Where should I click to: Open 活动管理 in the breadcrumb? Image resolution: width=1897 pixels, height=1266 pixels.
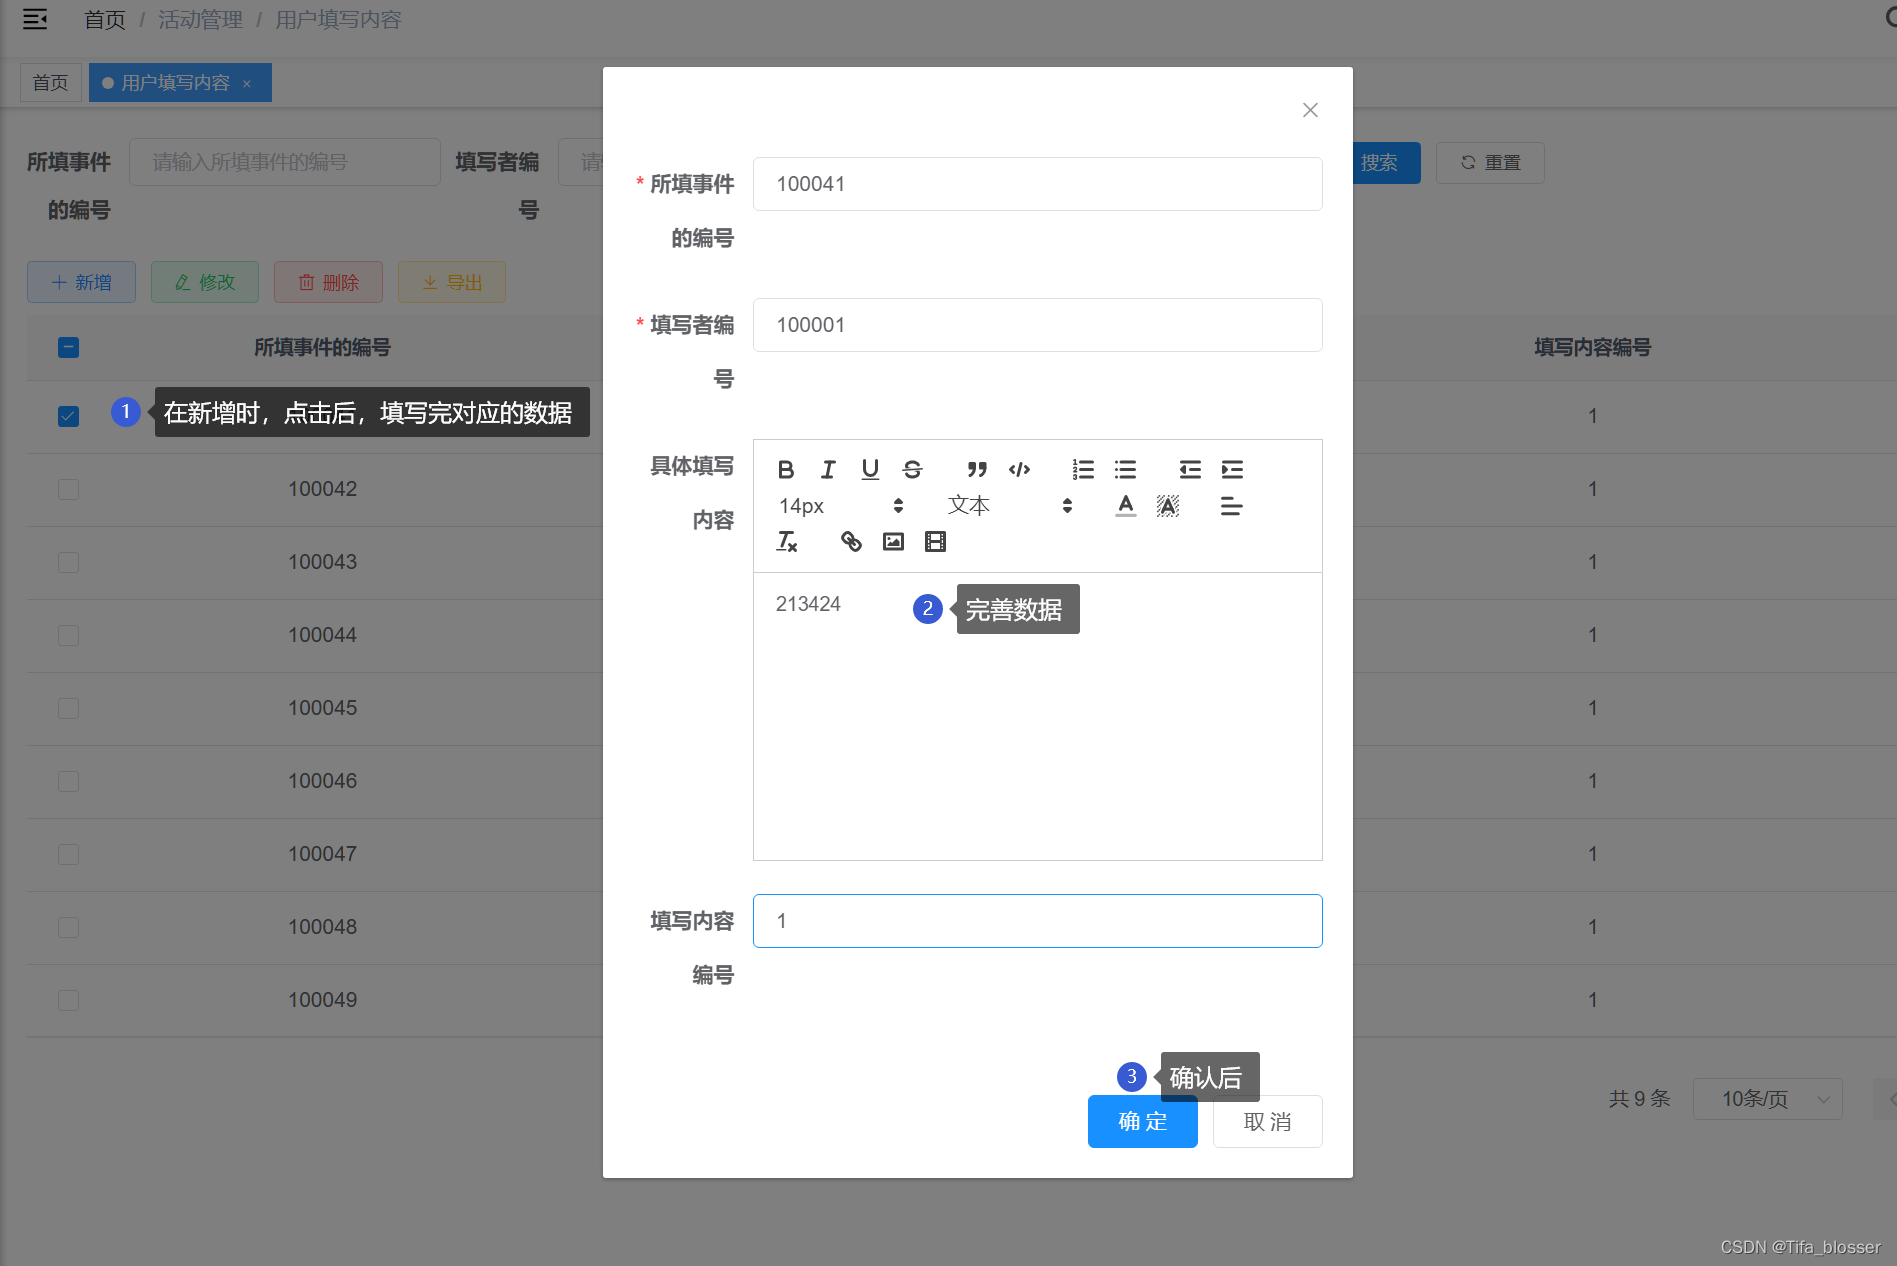point(200,20)
